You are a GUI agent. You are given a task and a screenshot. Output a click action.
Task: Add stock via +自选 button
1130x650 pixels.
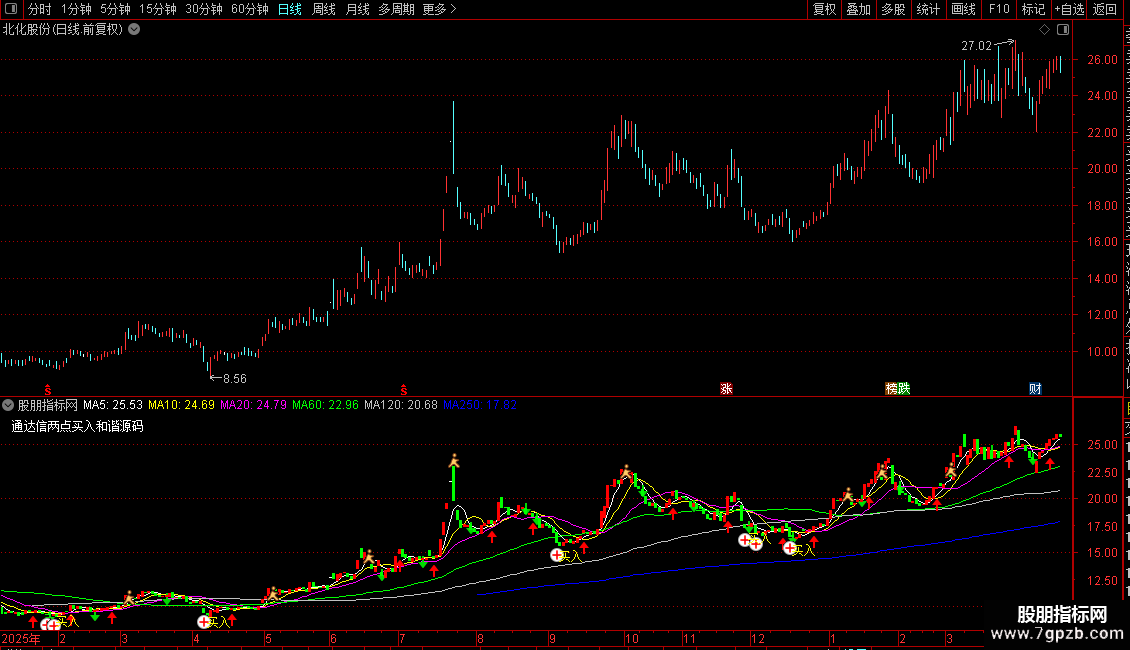[x=1069, y=9]
